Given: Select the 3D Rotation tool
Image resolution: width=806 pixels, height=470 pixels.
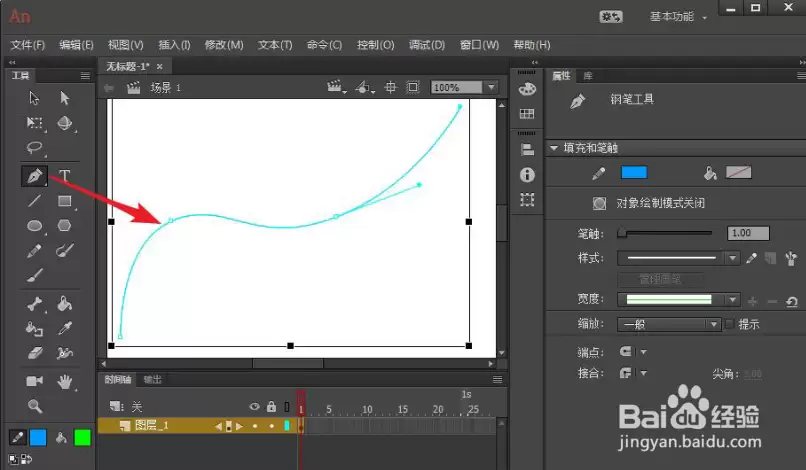Looking at the screenshot, I should pyautogui.click(x=65, y=123).
